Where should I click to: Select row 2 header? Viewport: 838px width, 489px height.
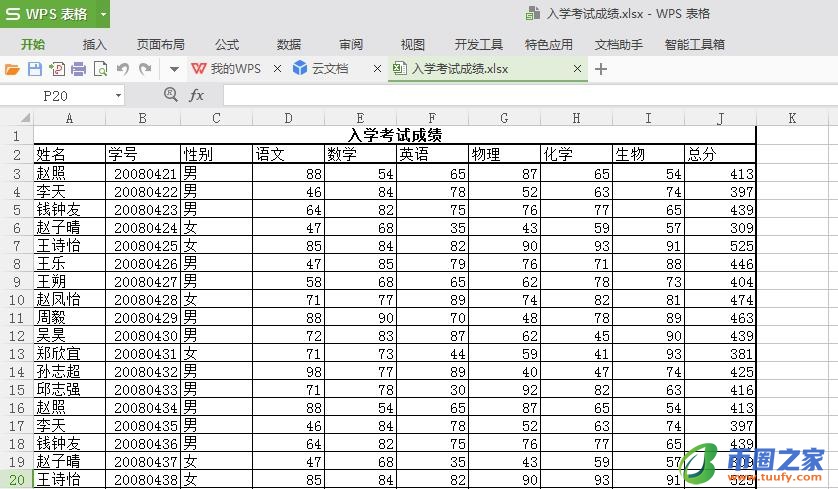pos(17,155)
